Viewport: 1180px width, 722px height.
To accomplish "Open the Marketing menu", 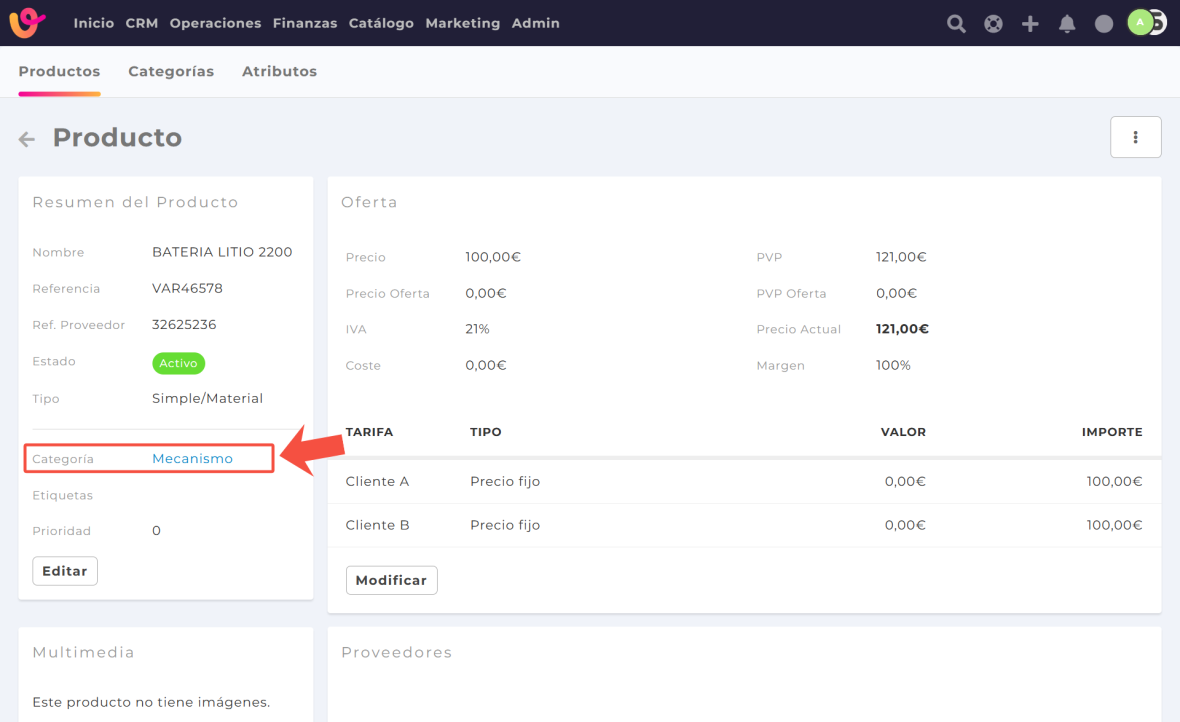I will 462,23.
